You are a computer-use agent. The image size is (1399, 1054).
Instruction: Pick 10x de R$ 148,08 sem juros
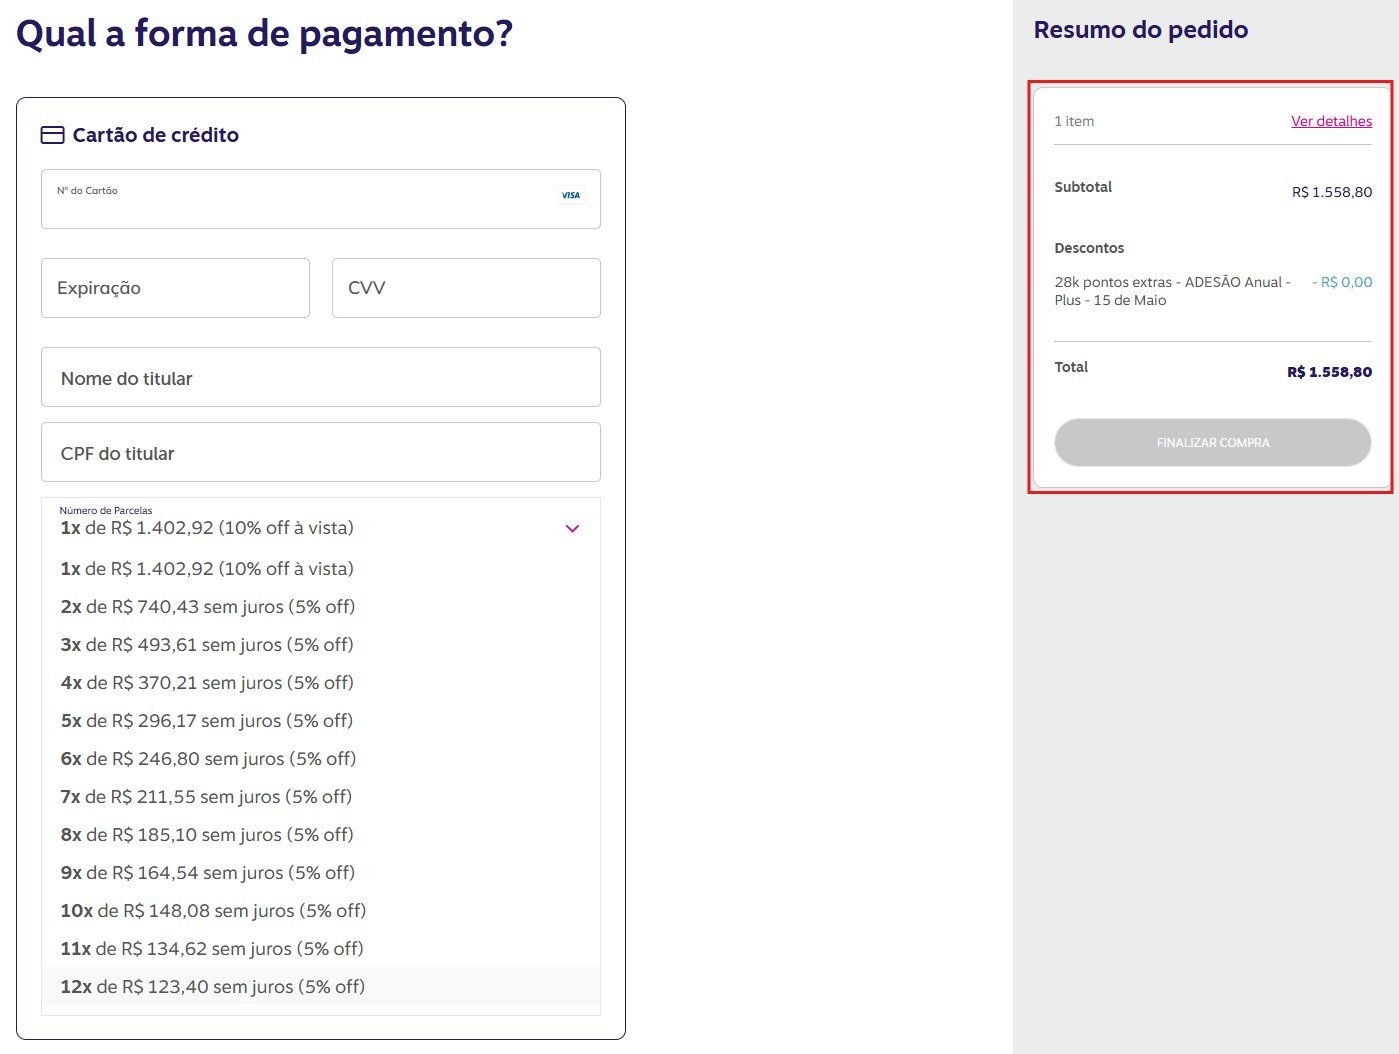coord(213,911)
